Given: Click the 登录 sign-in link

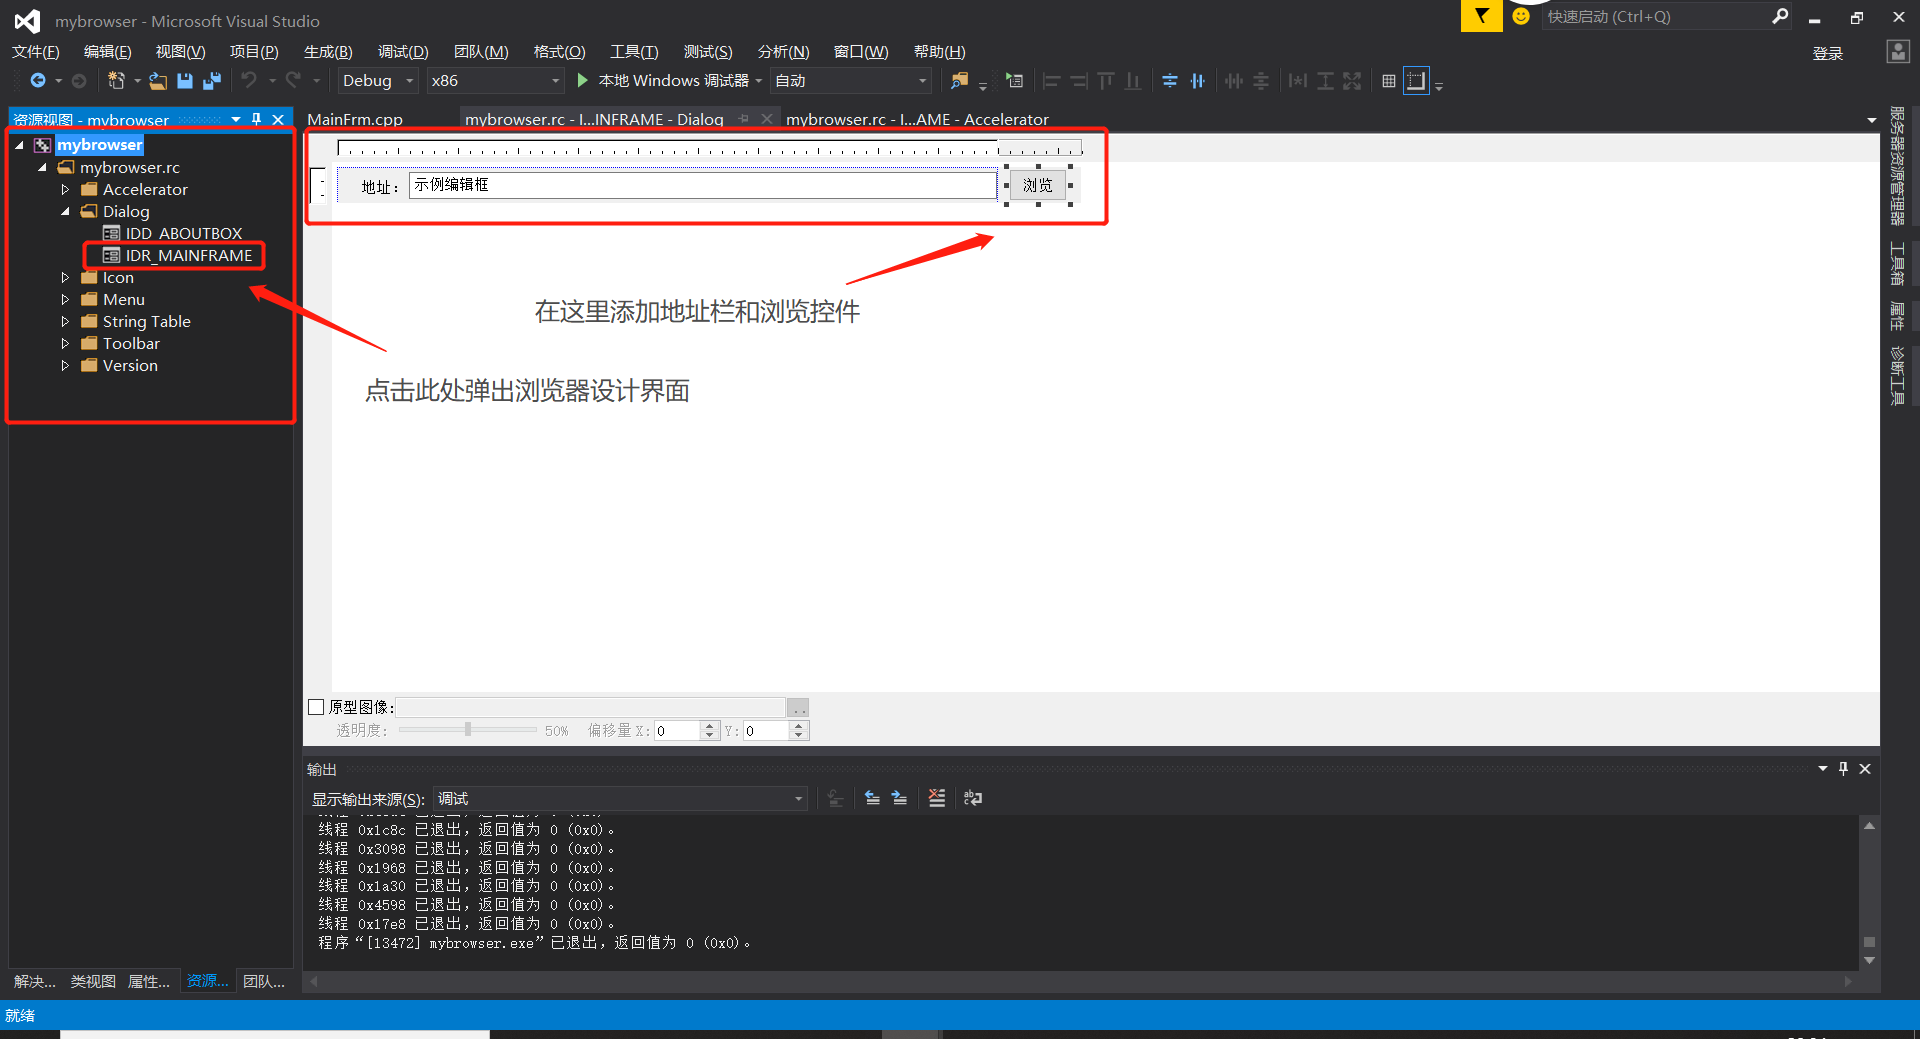Looking at the screenshot, I should (x=1828, y=53).
